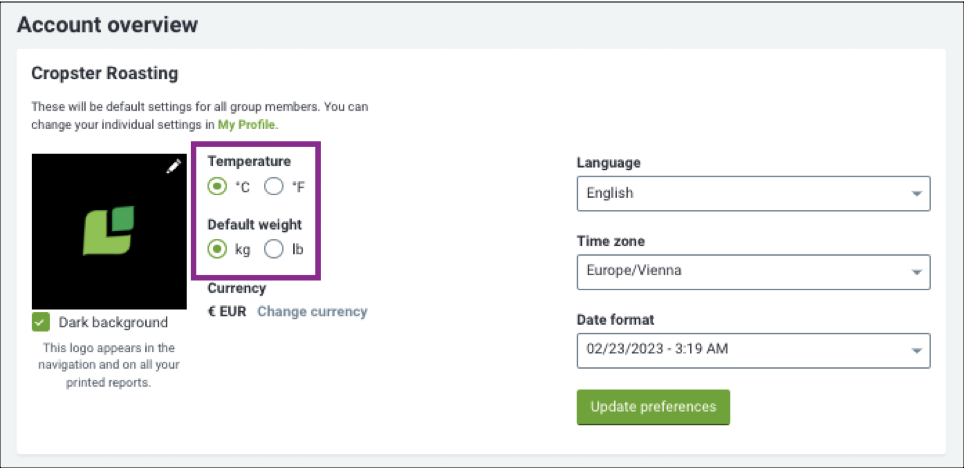Click the pencil edit icon on logo
Viewport: 964px width, 468px height.
tap(174, 166)
